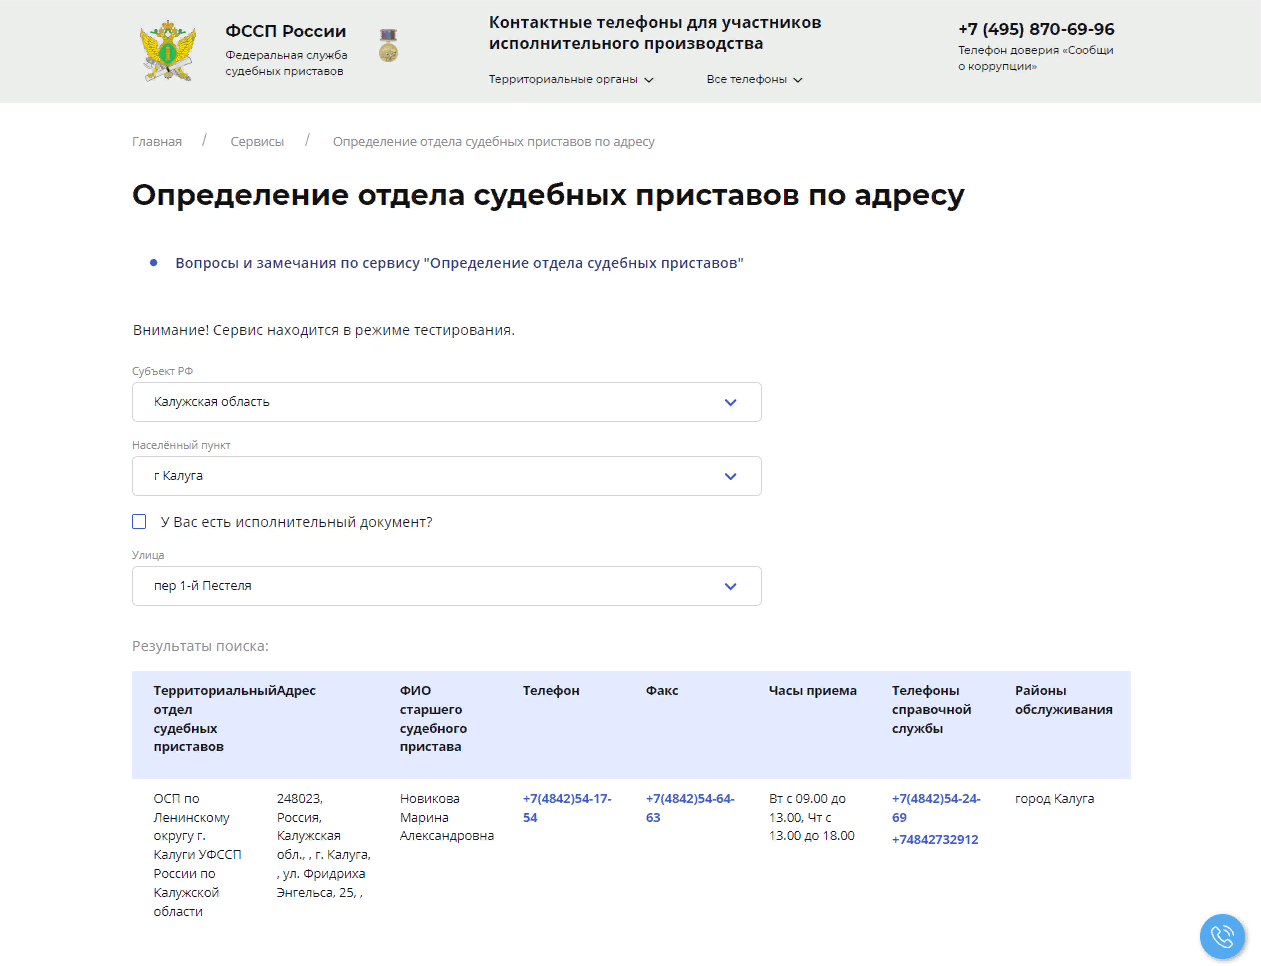Click the chevron in the Субъект РФ field
The height and width of the screenshot is (966, 1261).
(730, 402)
